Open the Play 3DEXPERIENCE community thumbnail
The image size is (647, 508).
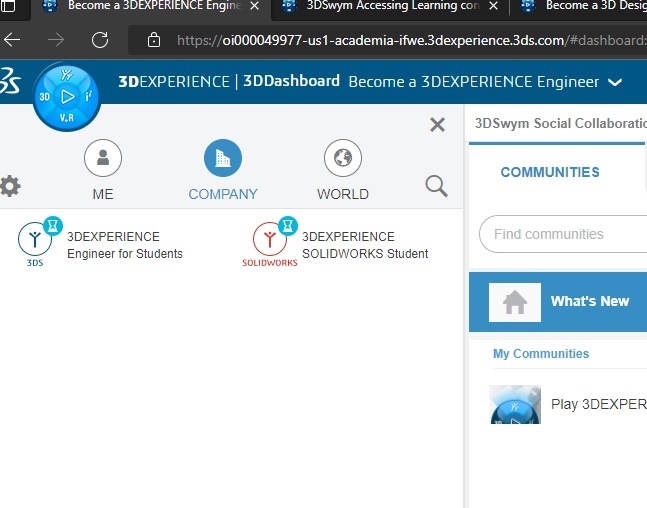(x=515, y=404)
